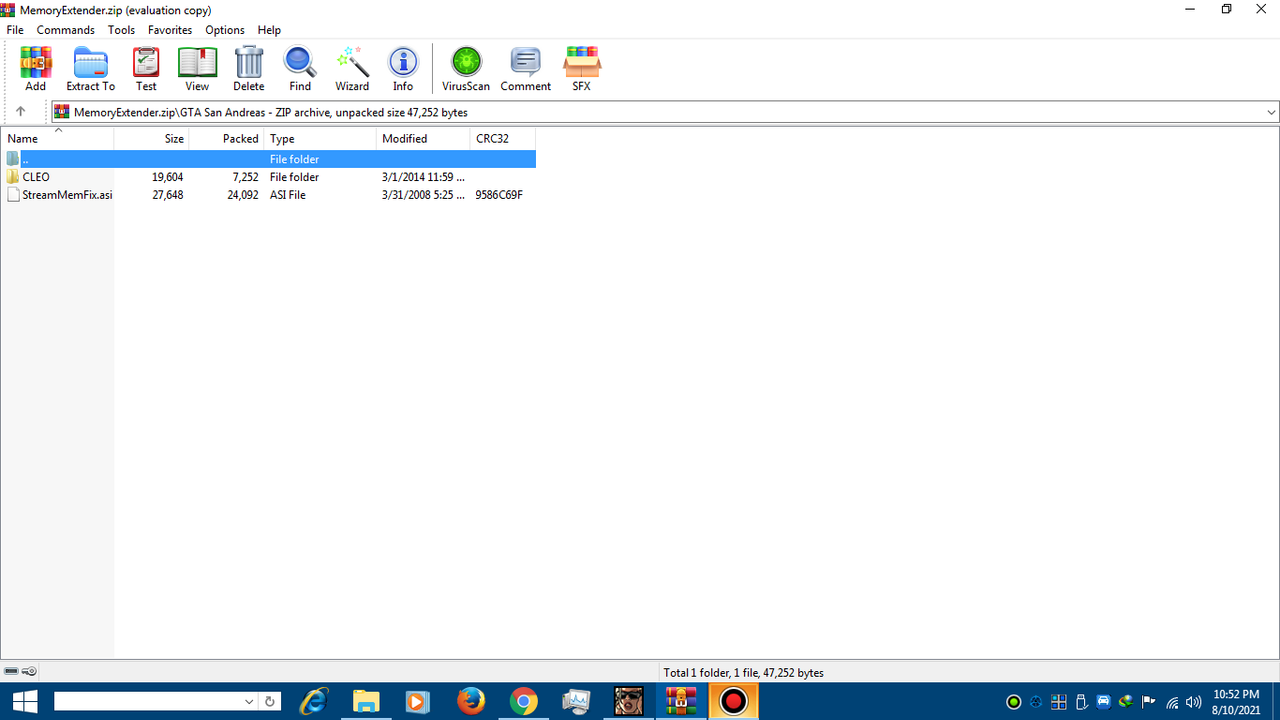Click the red record taskbar icon

[x=733, y=701]
